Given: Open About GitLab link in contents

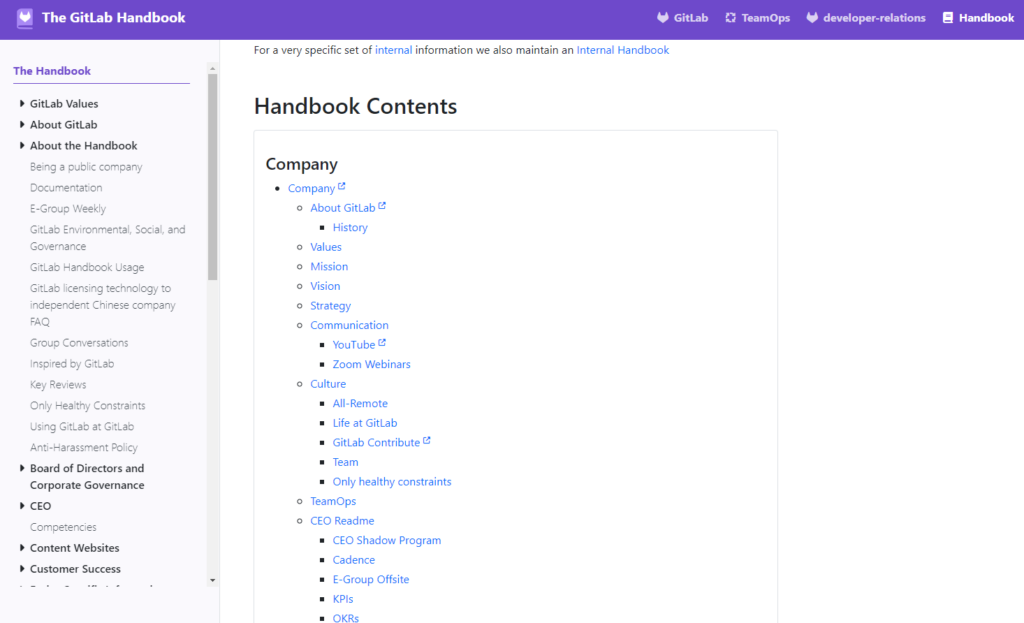Looking at the screenshot, I should pyautogui.click(x=343, y=208).
